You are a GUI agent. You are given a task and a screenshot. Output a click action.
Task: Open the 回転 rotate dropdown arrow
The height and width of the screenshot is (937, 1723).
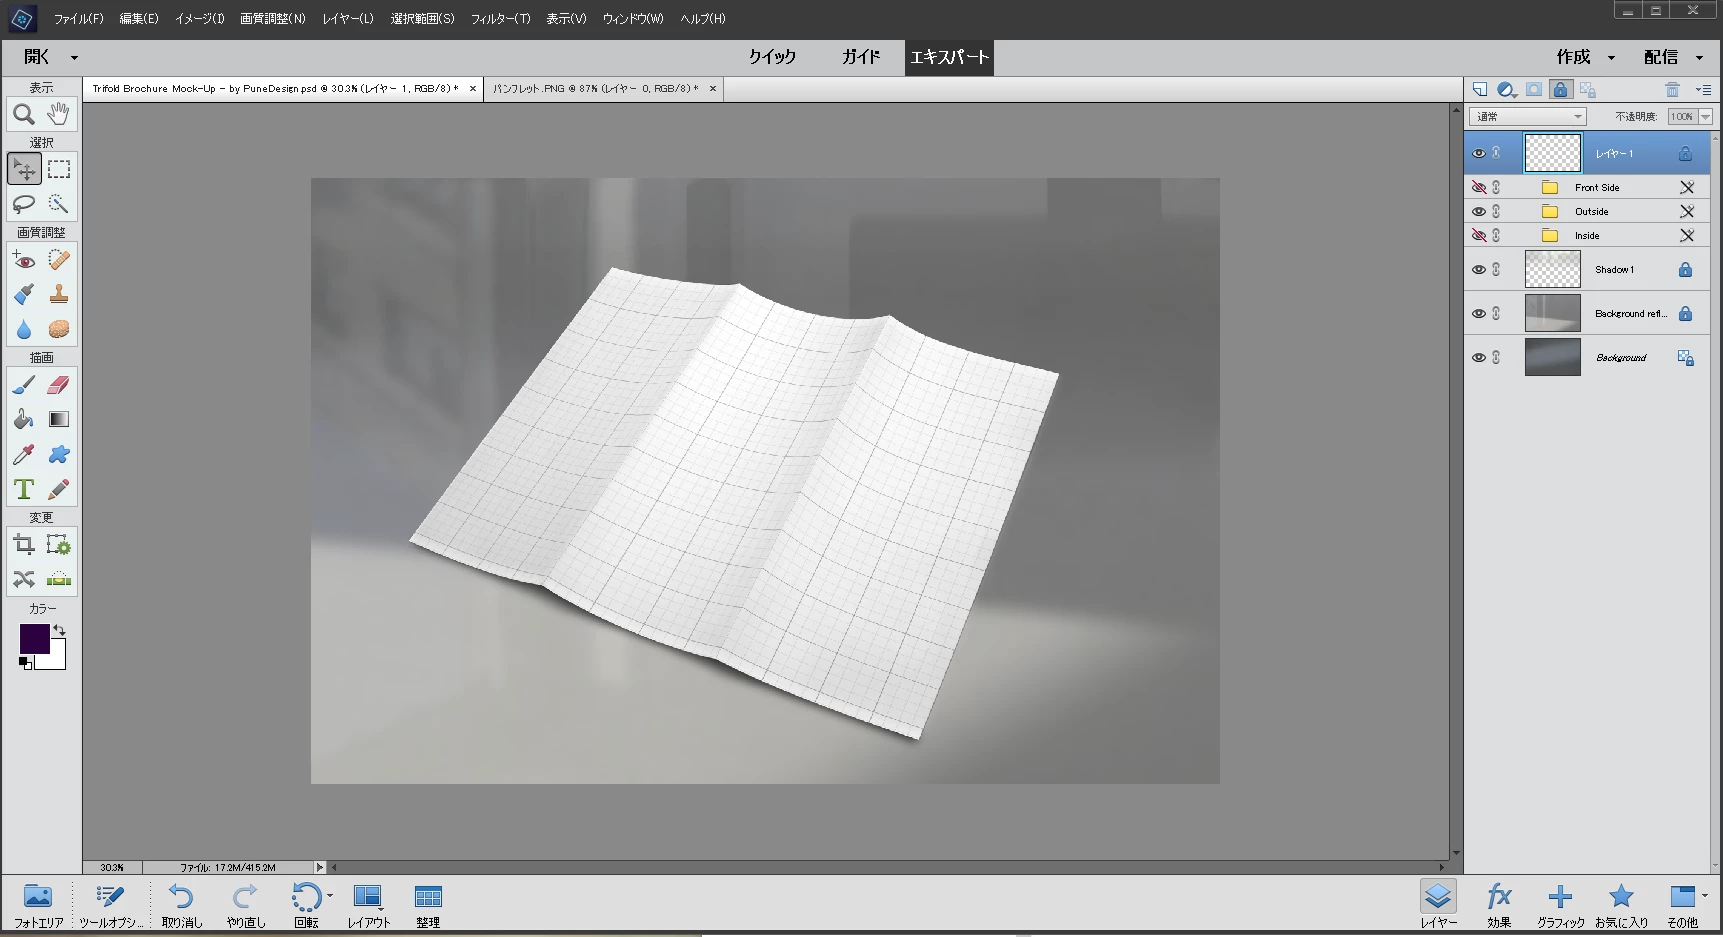point(330,895)
